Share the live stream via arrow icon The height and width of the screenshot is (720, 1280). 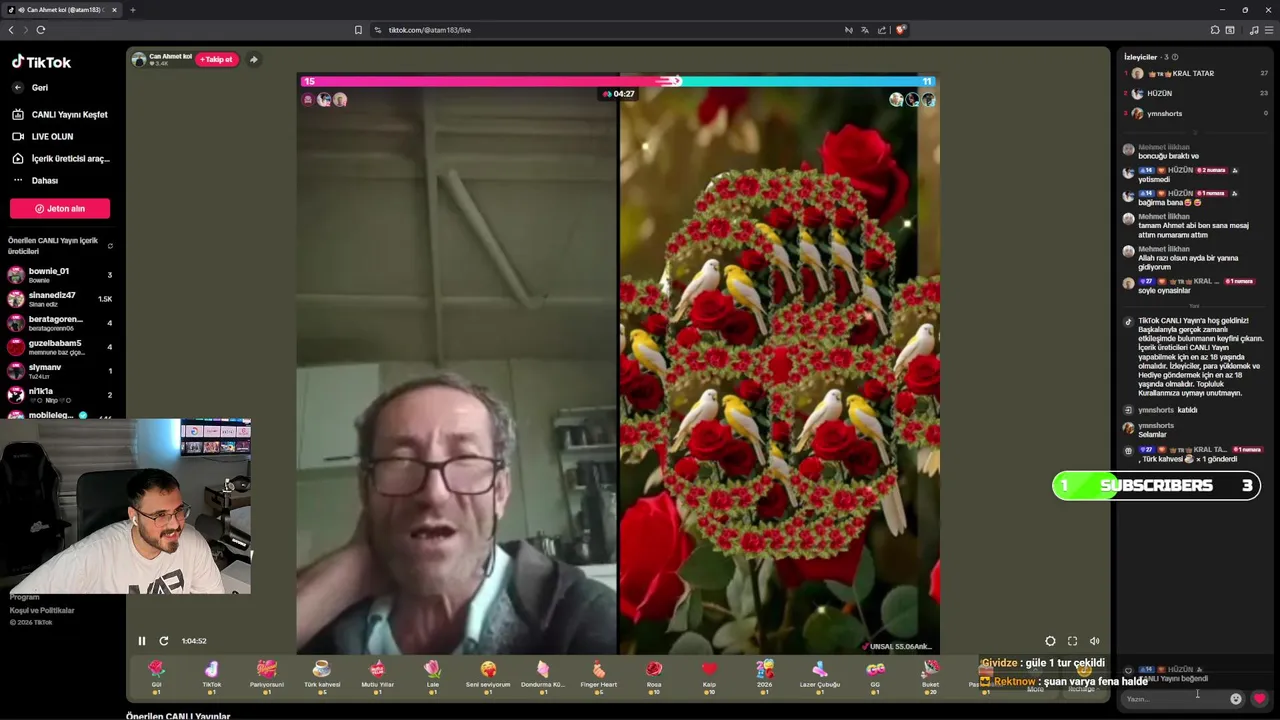coord(253,60)
